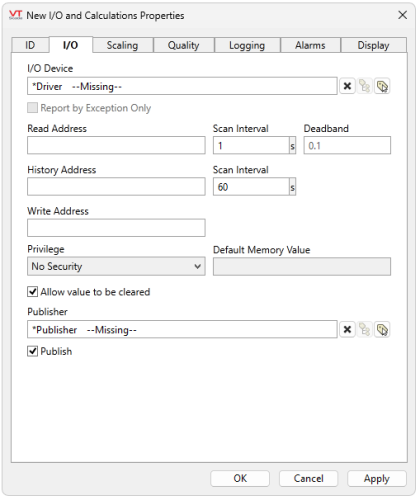
Task: Disable the Publish checkbox
Action: 32,351
